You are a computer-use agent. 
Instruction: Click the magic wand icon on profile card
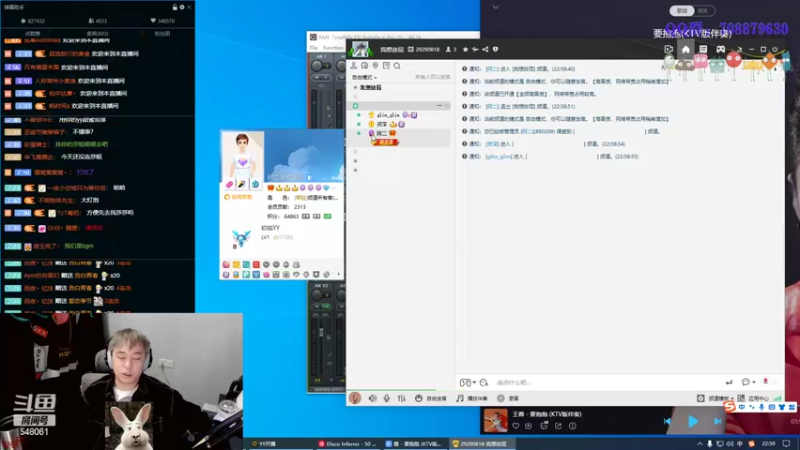[242, 184]
